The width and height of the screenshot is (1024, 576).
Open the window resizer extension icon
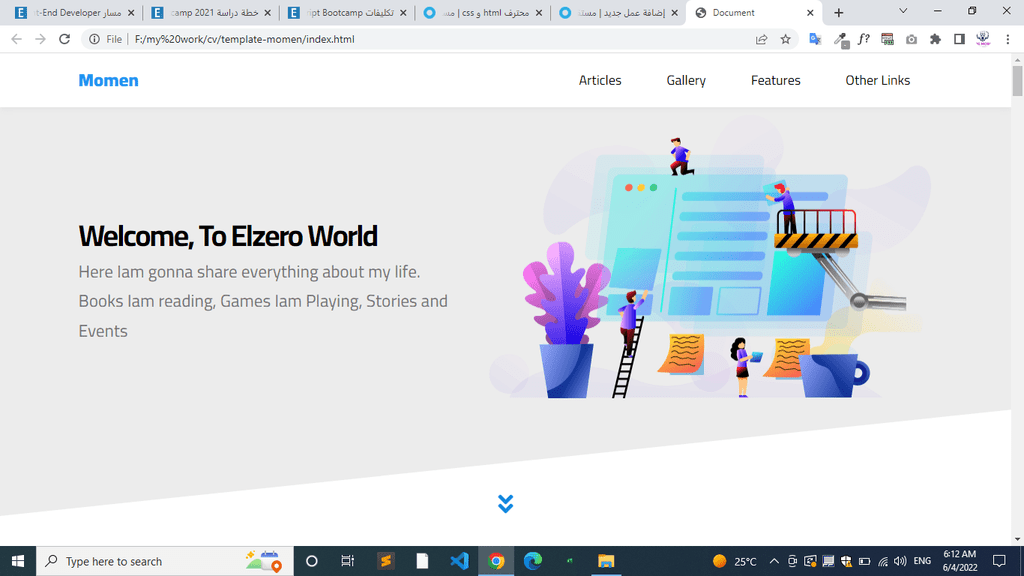pos(888,39)
